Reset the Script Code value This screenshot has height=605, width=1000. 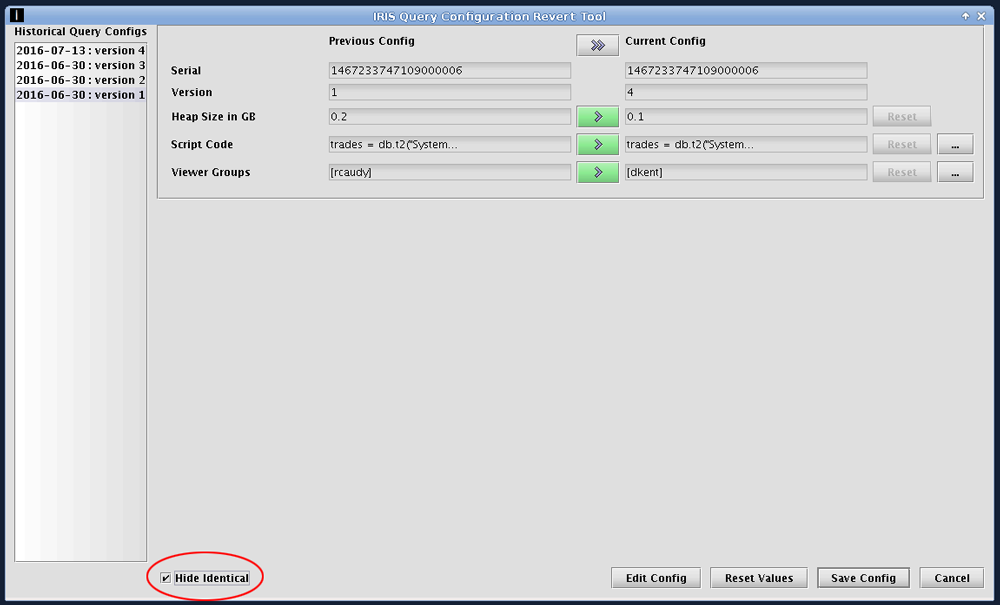click(x=902, y=145)
